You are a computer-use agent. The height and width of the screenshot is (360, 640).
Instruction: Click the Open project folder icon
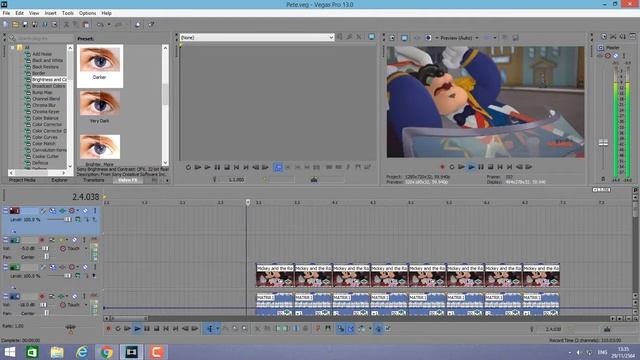coord(15,24)
